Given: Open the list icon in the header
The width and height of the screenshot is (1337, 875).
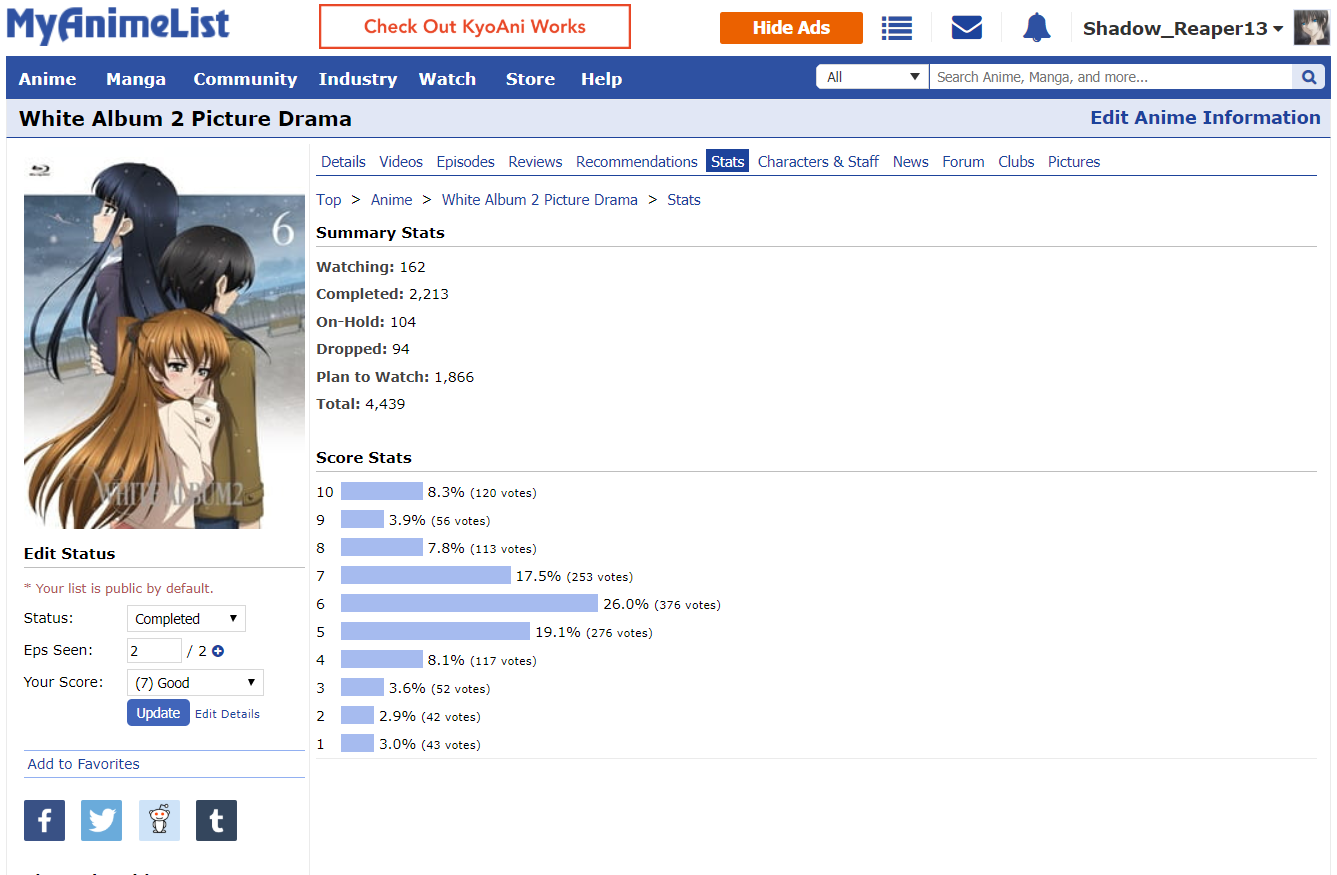Looking at the screenshot, I should click(x=896, y=28).
